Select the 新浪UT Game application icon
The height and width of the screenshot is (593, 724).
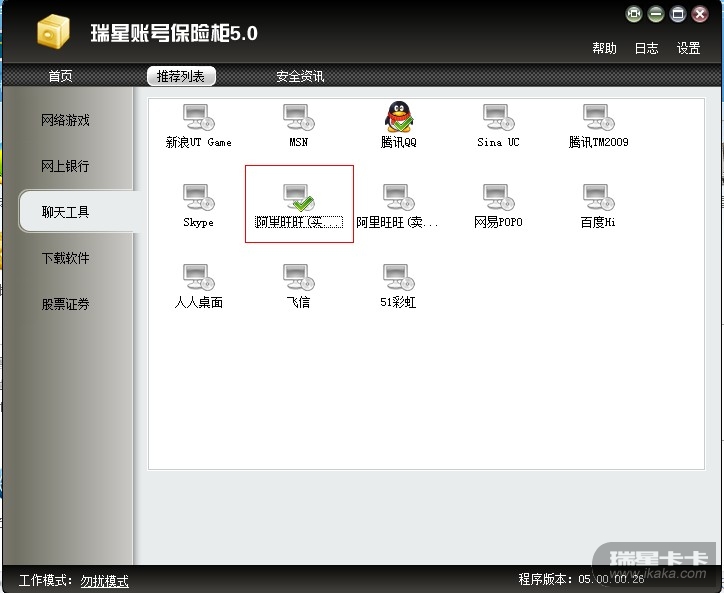199,117
